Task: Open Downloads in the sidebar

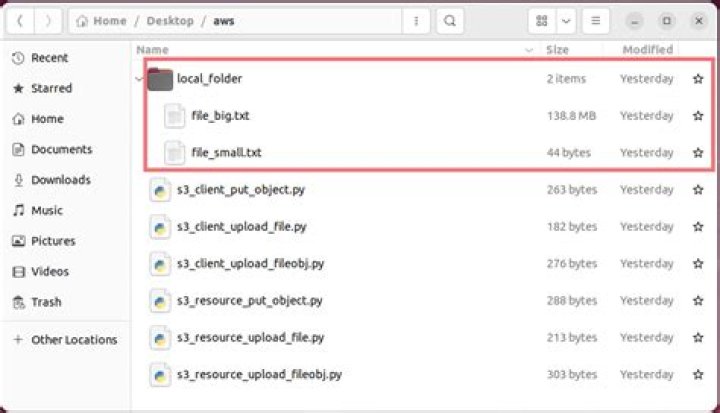Action: (60, 180)
